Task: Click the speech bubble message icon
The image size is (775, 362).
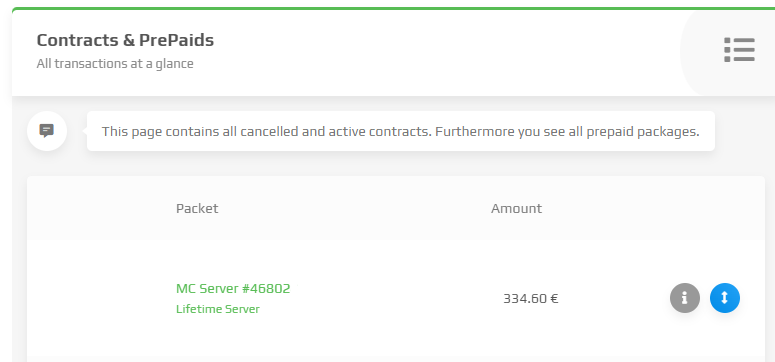Action: click(46, 131)
